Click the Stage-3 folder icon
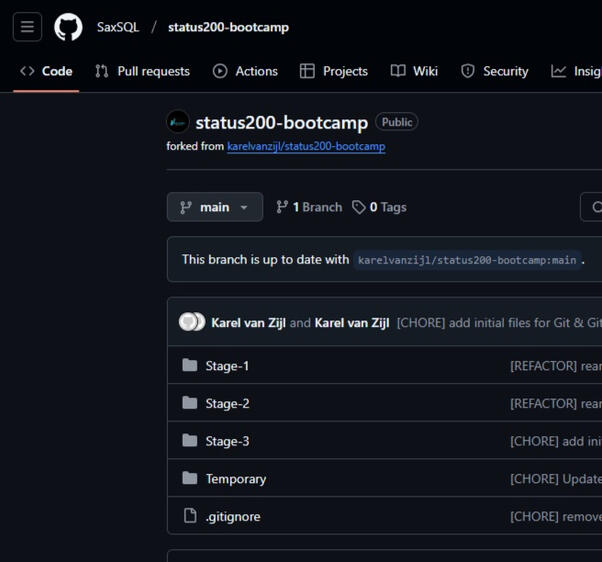The height and width of the screenshot is (562, 602). [190, 441]
